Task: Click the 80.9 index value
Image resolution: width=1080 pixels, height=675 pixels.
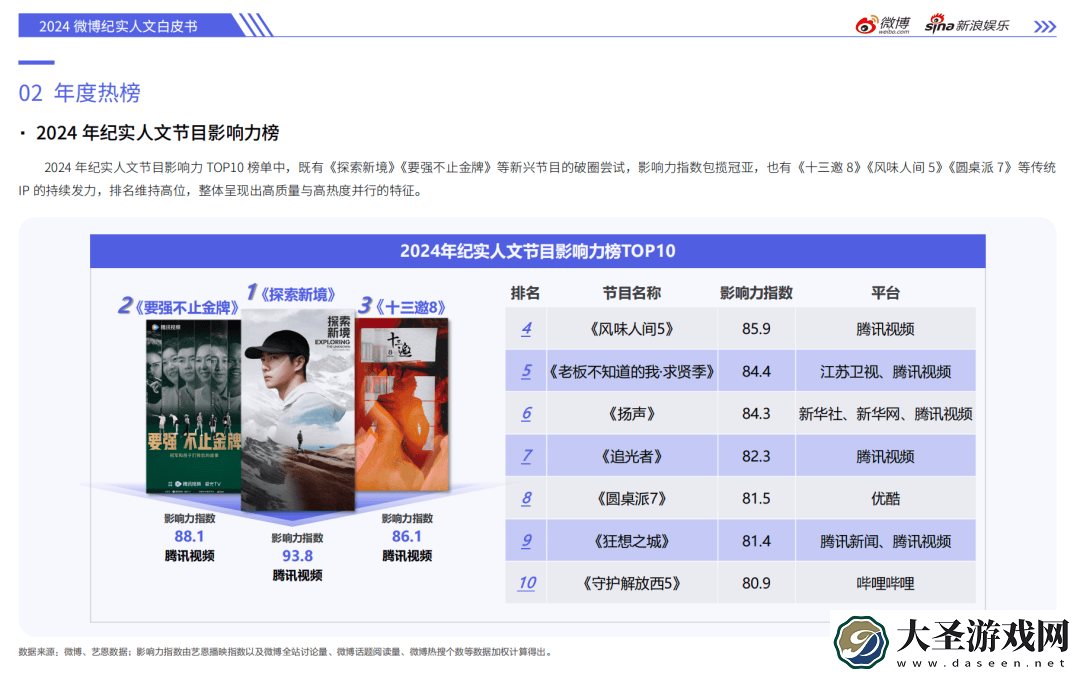Action: point(756,583)
